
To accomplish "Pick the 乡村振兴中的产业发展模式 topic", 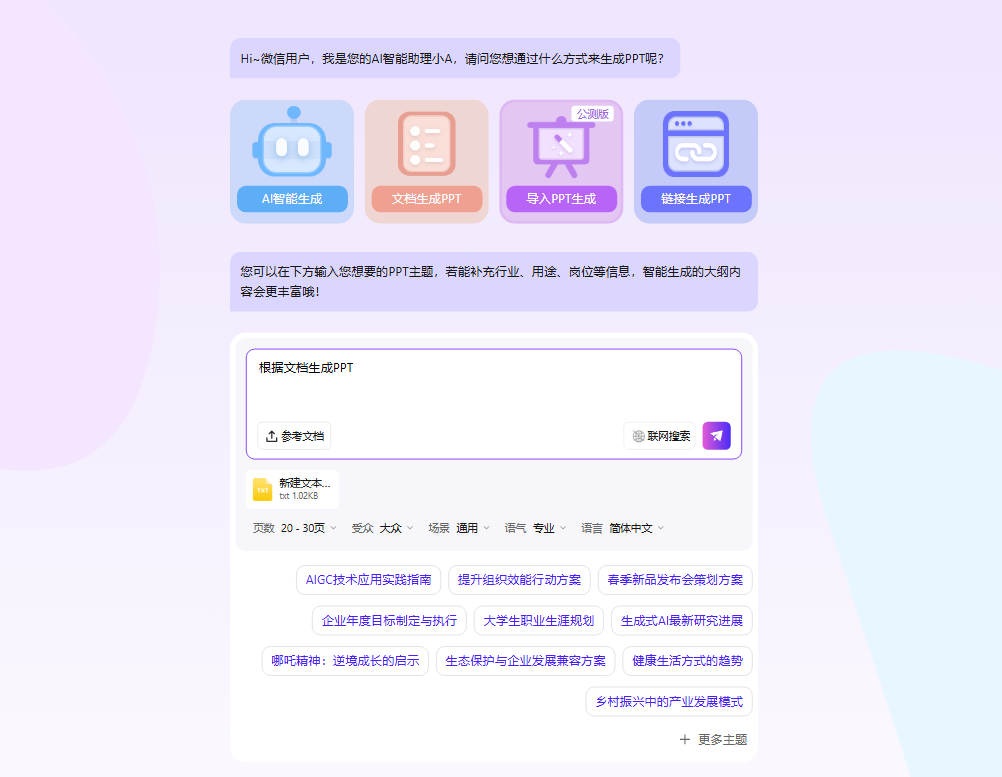I will 669,702.
